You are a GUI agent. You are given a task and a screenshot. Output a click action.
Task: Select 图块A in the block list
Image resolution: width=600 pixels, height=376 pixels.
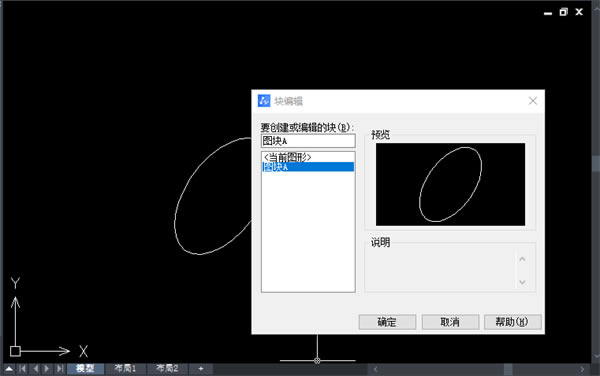308,167
